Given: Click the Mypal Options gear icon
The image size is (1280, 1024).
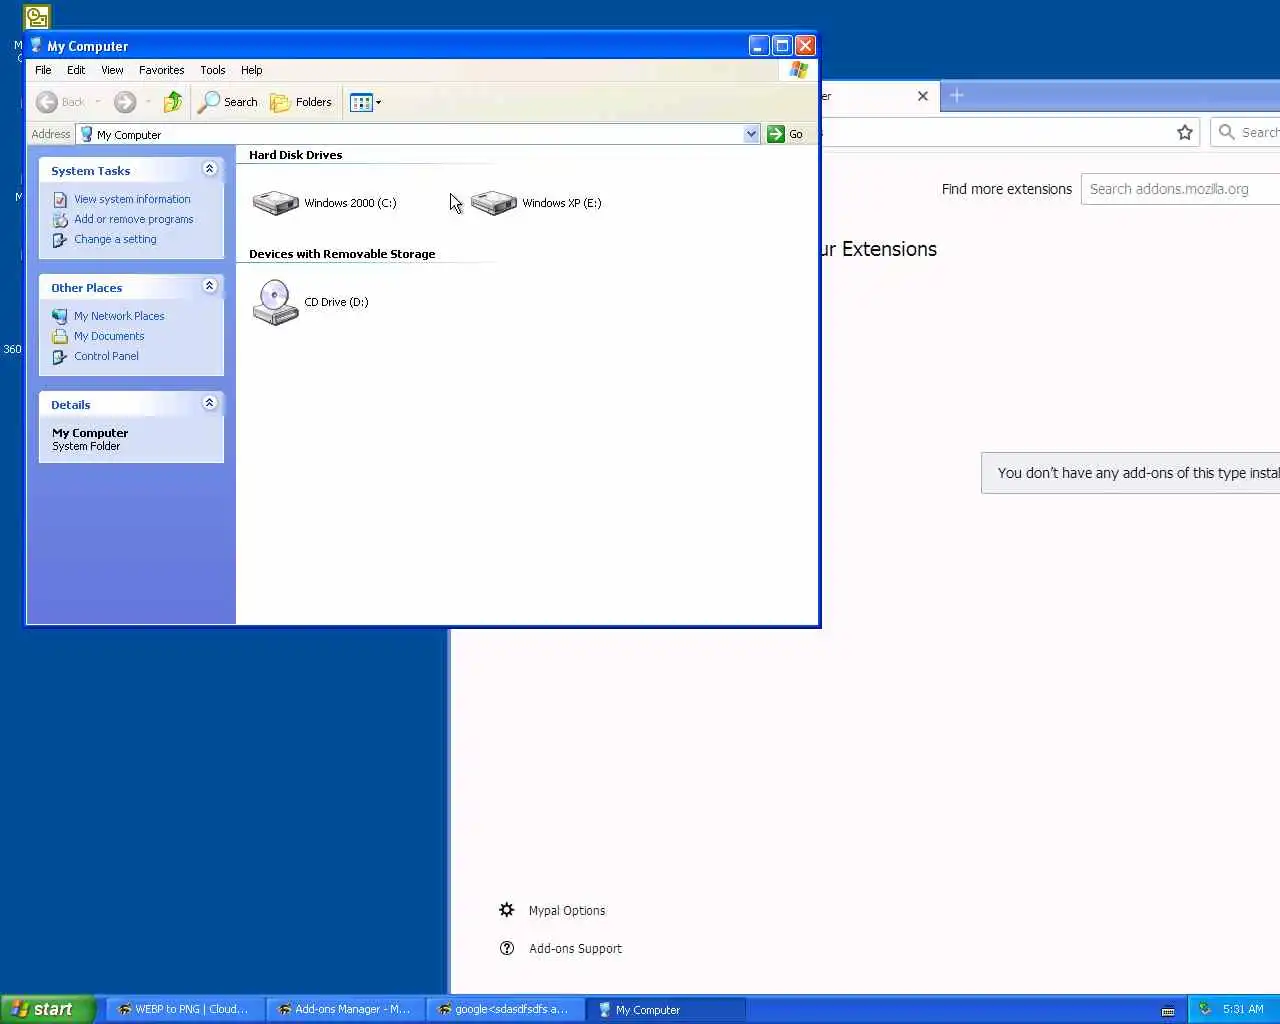Looking at the screenshot, I should coord(507,910).
